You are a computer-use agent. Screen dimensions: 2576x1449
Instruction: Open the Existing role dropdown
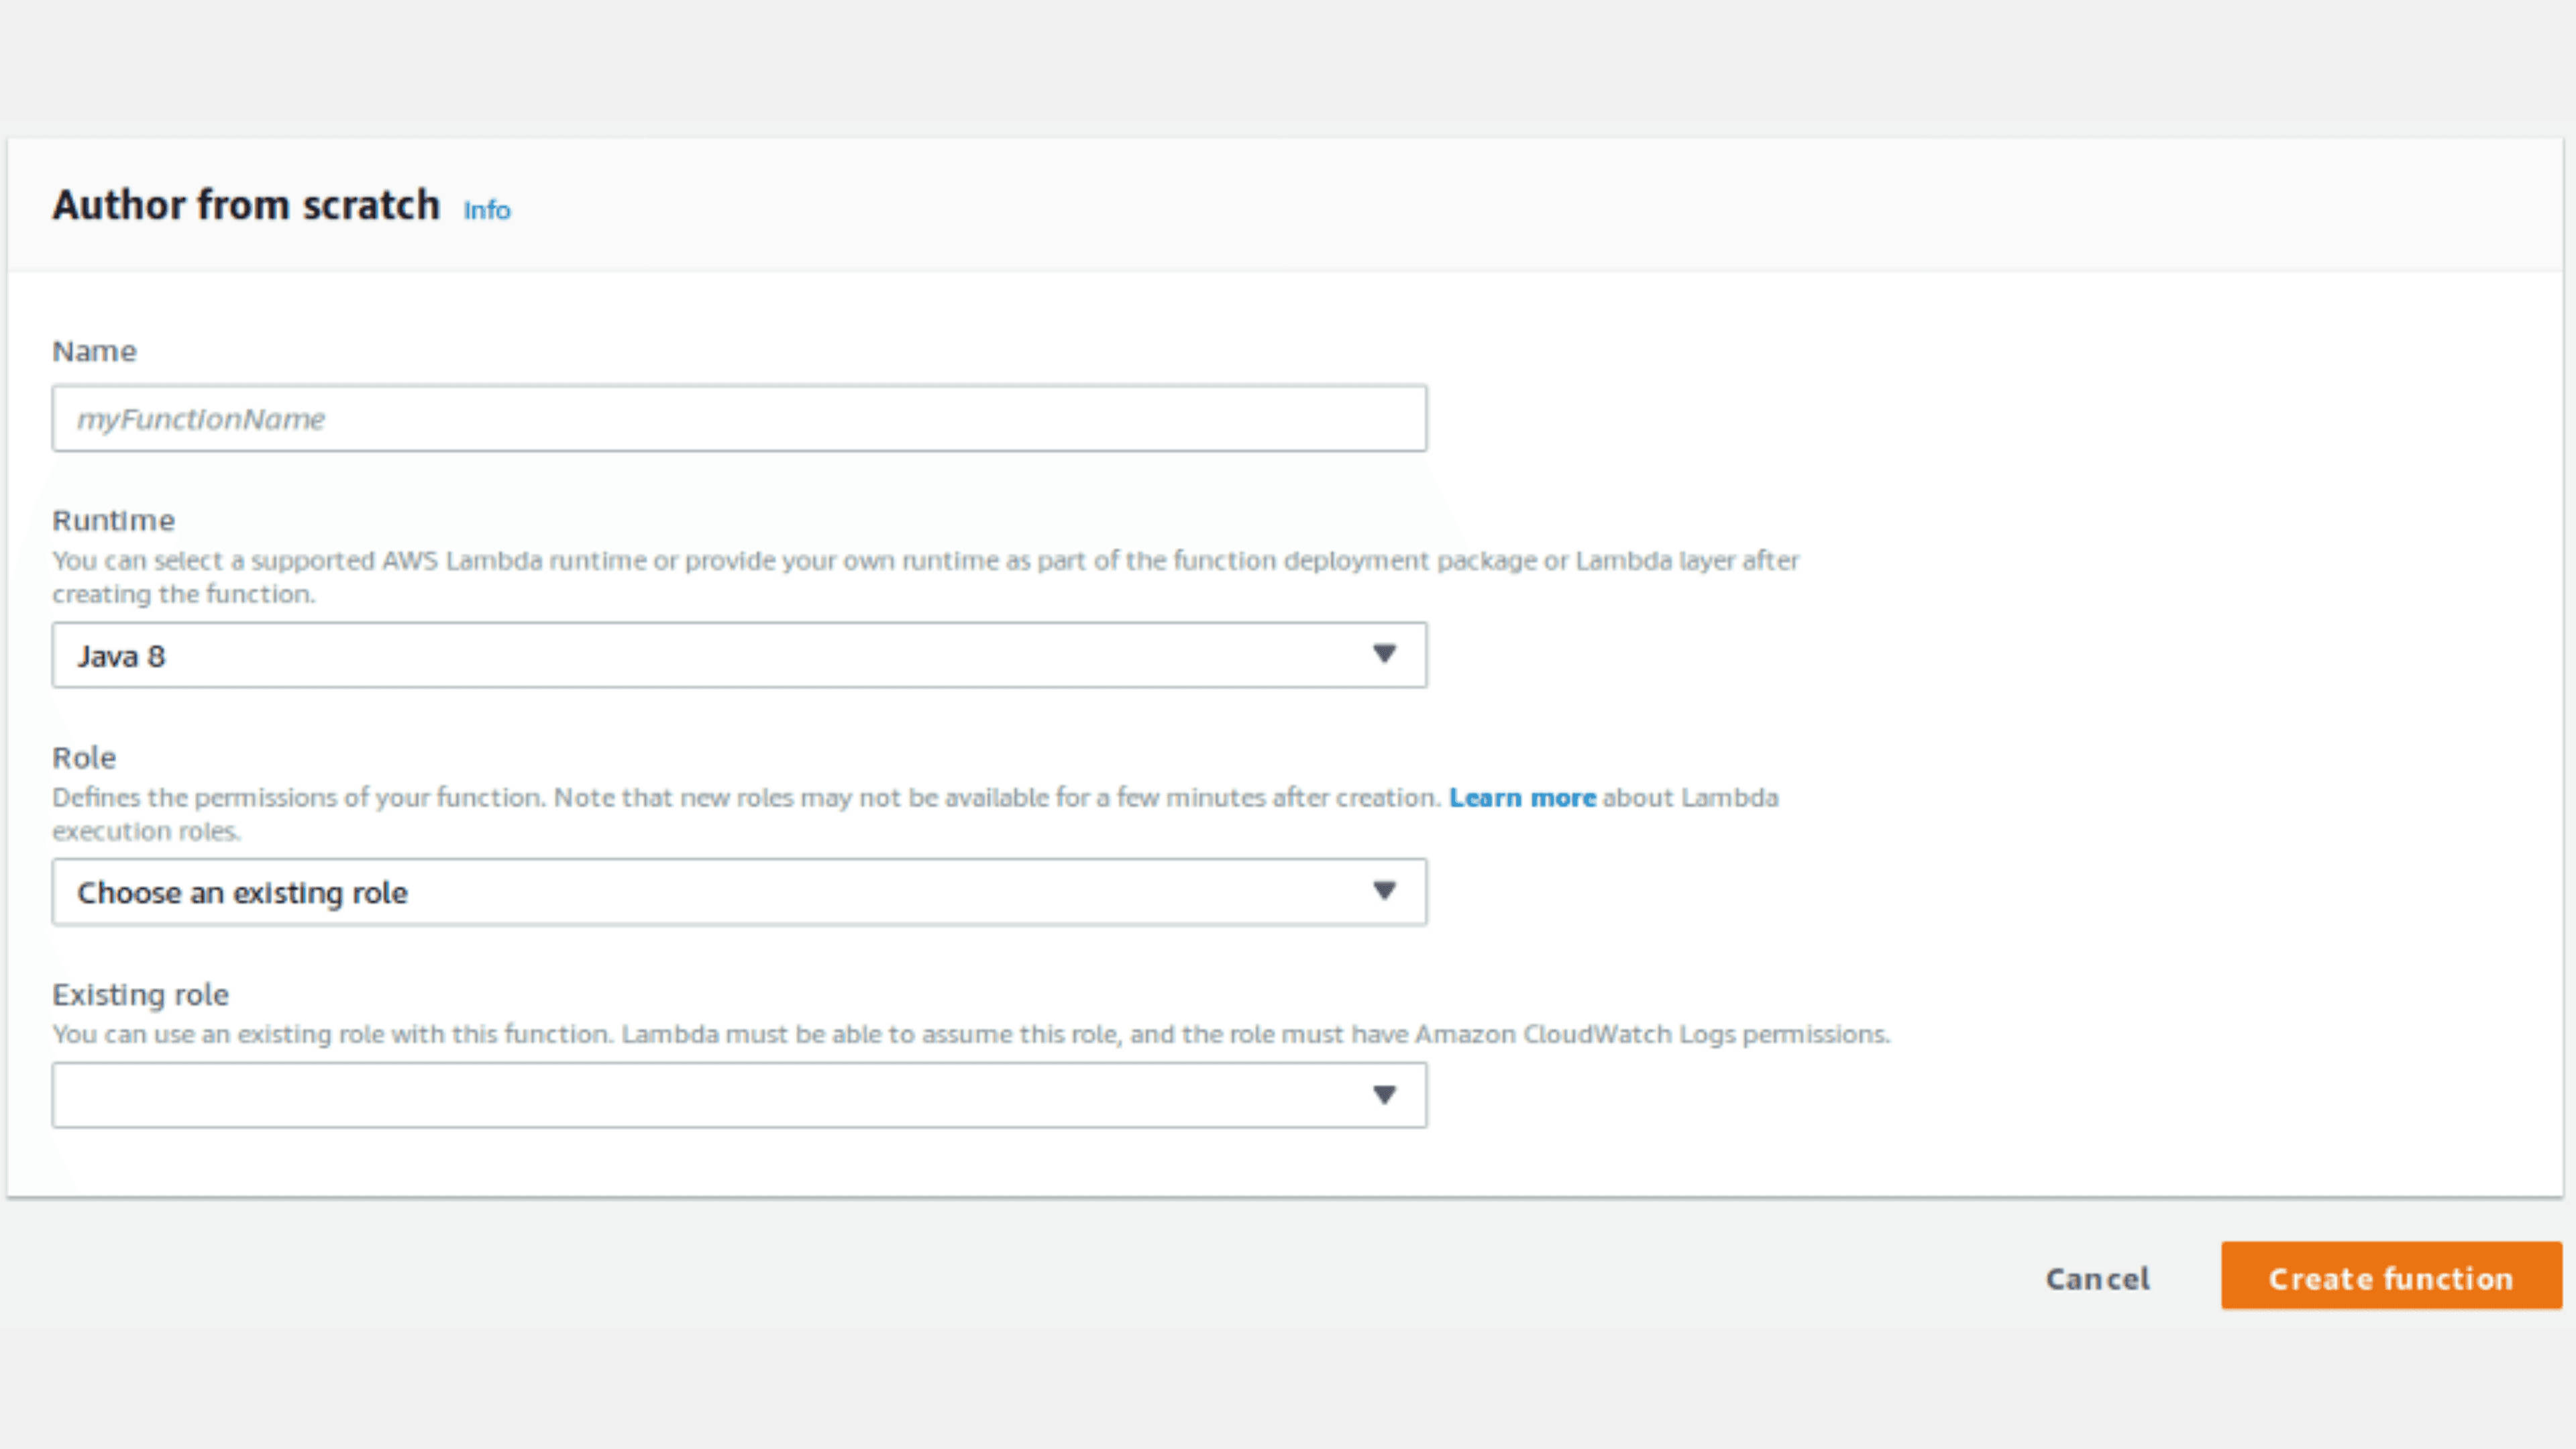[740, 1094]
